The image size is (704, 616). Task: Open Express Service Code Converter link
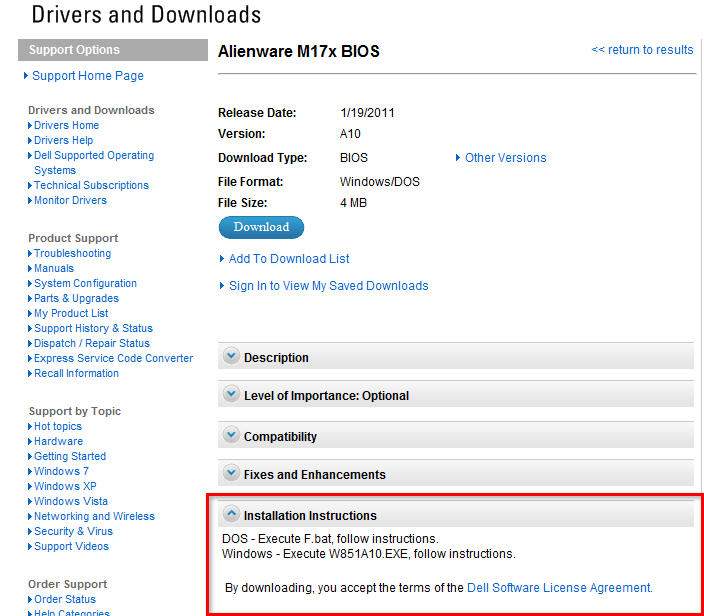pos(114,358)
